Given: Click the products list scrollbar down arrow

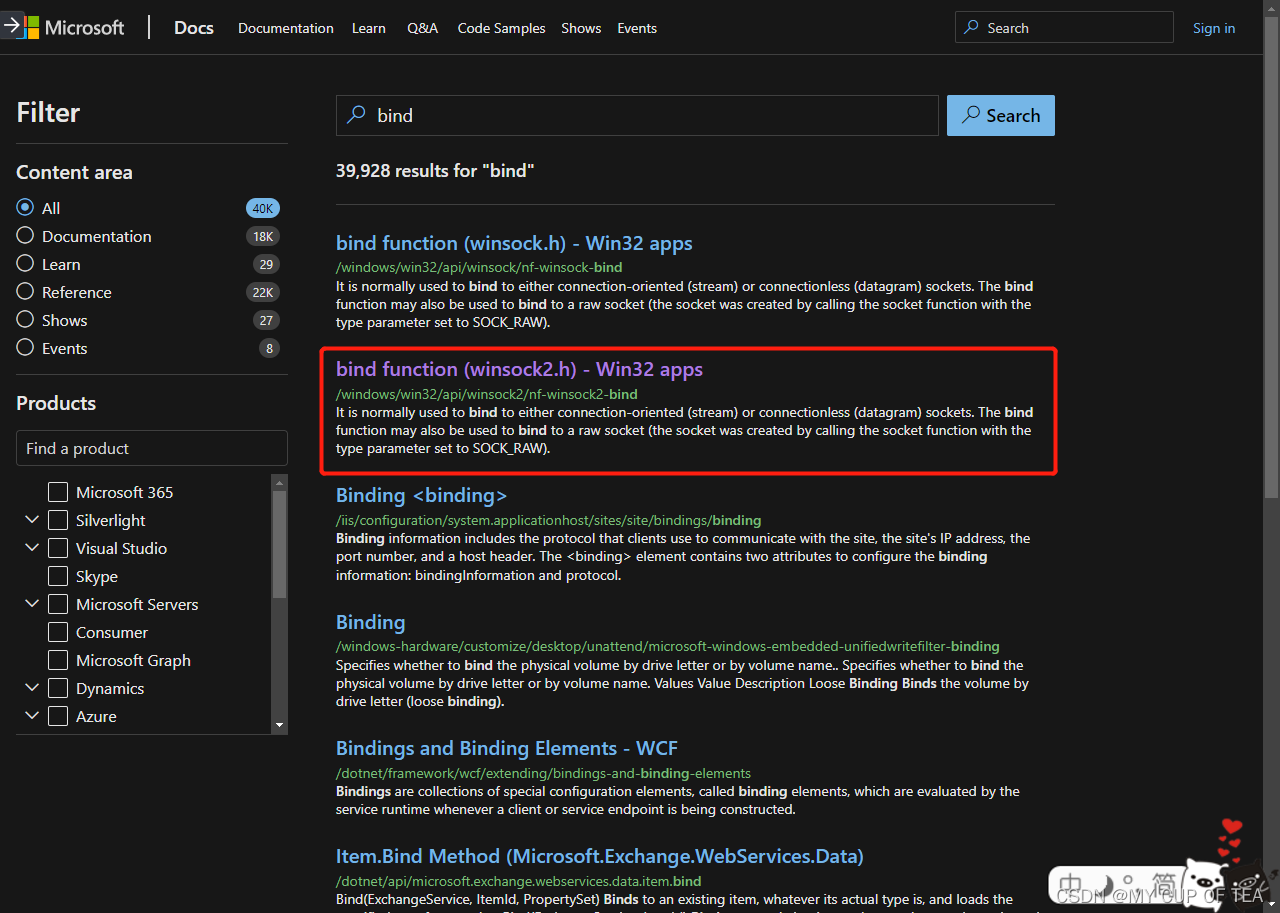Looking at the screenshot, I should pos(280,725).
